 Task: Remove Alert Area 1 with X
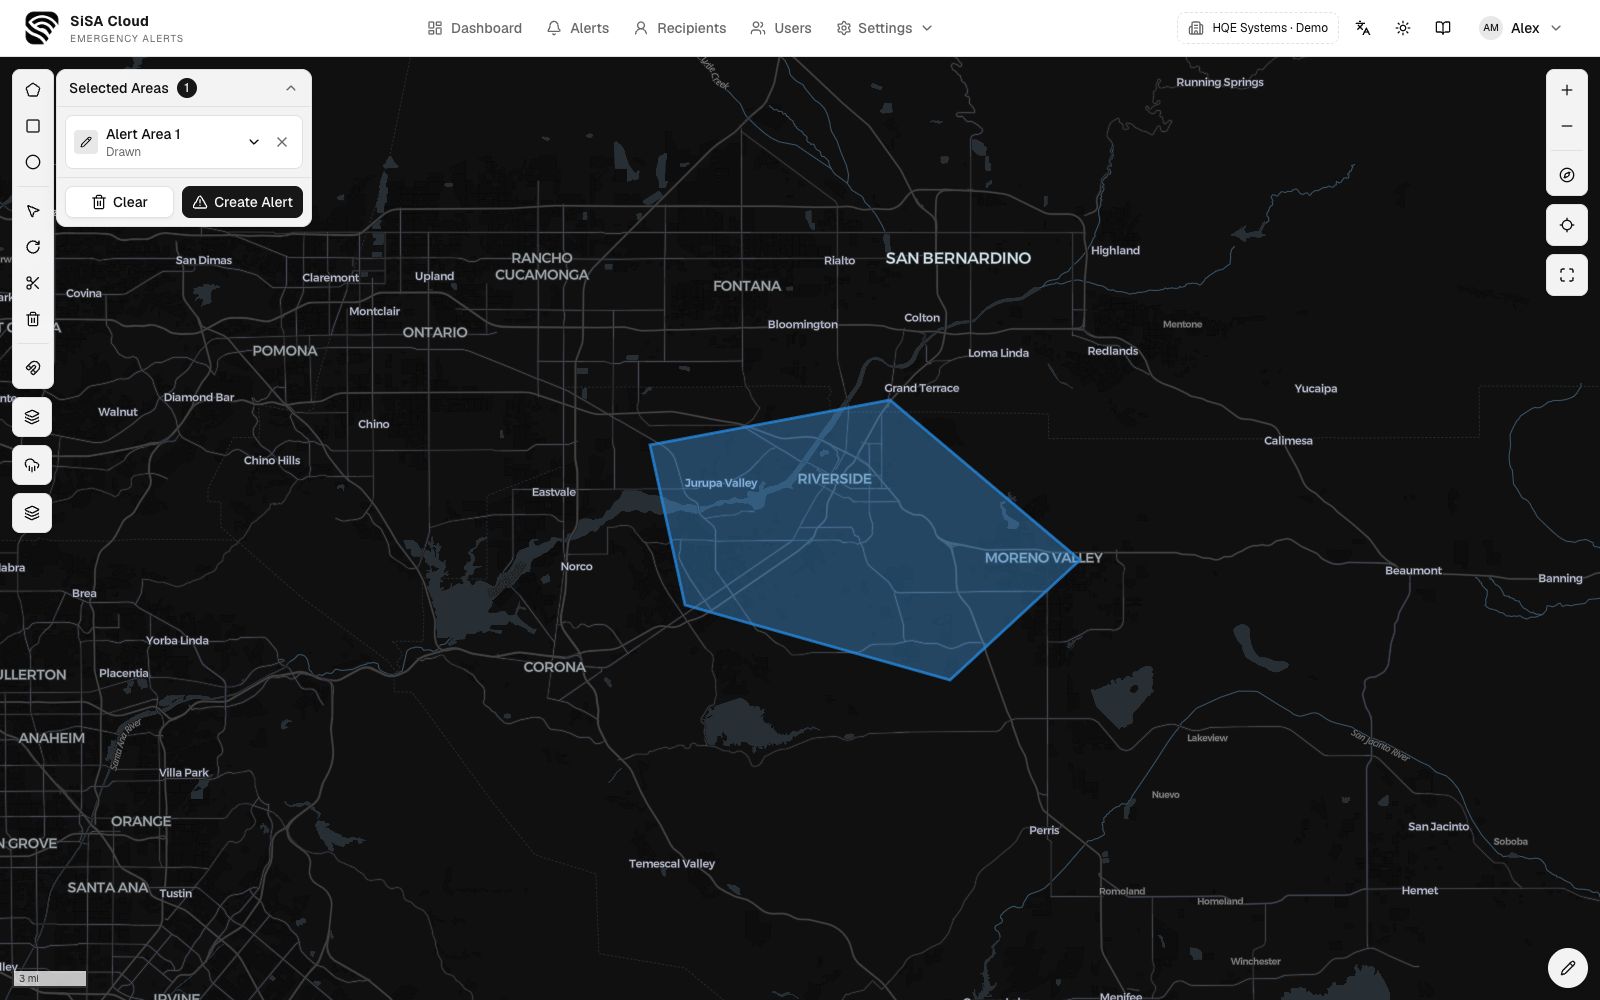click(282, 142)
